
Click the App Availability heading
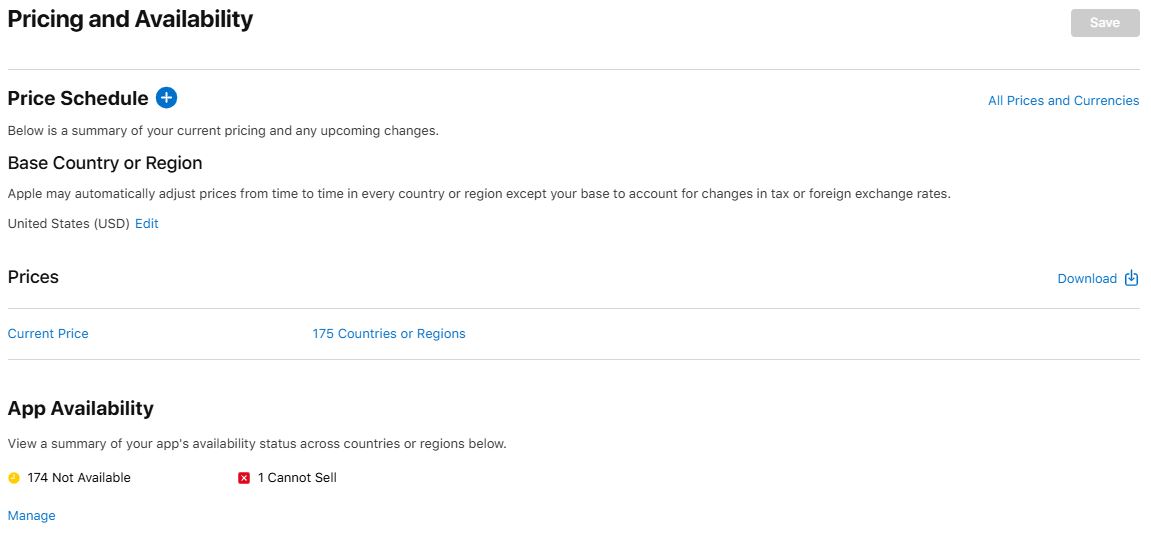pyautogui.click(x=81, y=408)
